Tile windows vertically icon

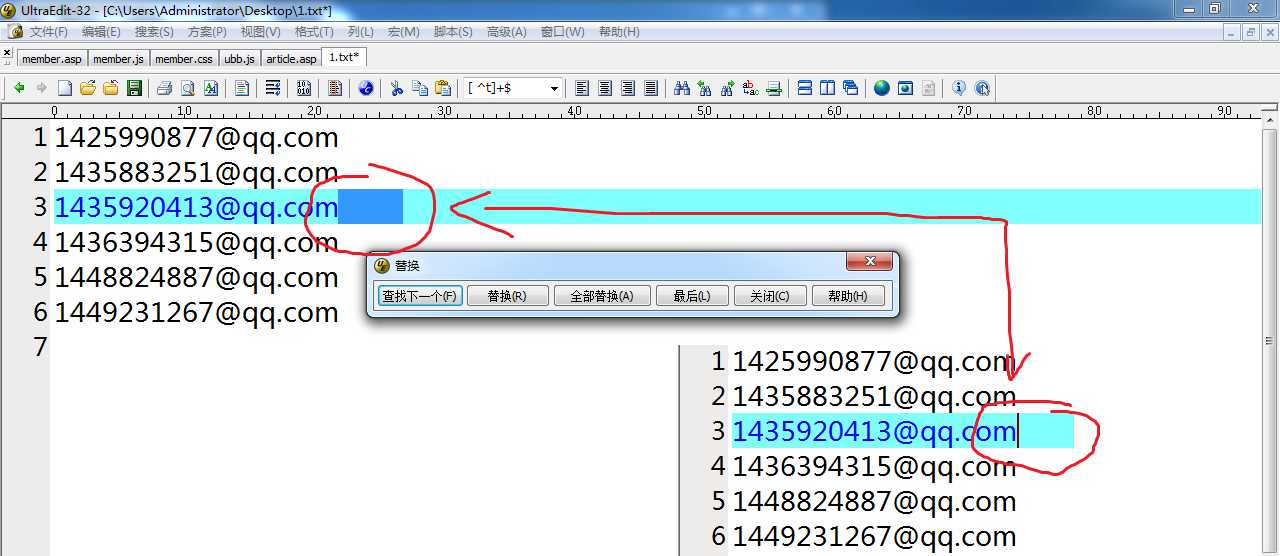click(x=827, y=88)
